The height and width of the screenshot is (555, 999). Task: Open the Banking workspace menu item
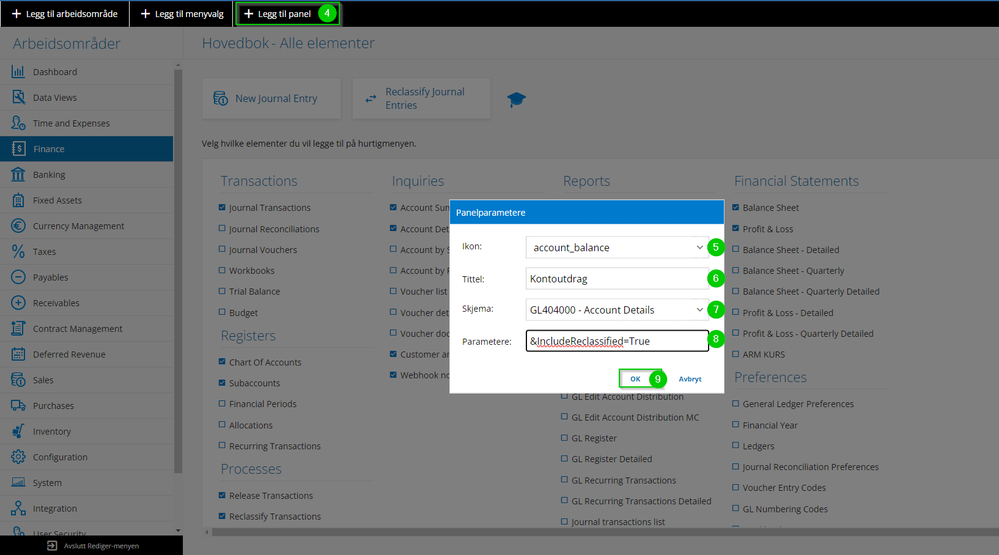coord(87,175)
